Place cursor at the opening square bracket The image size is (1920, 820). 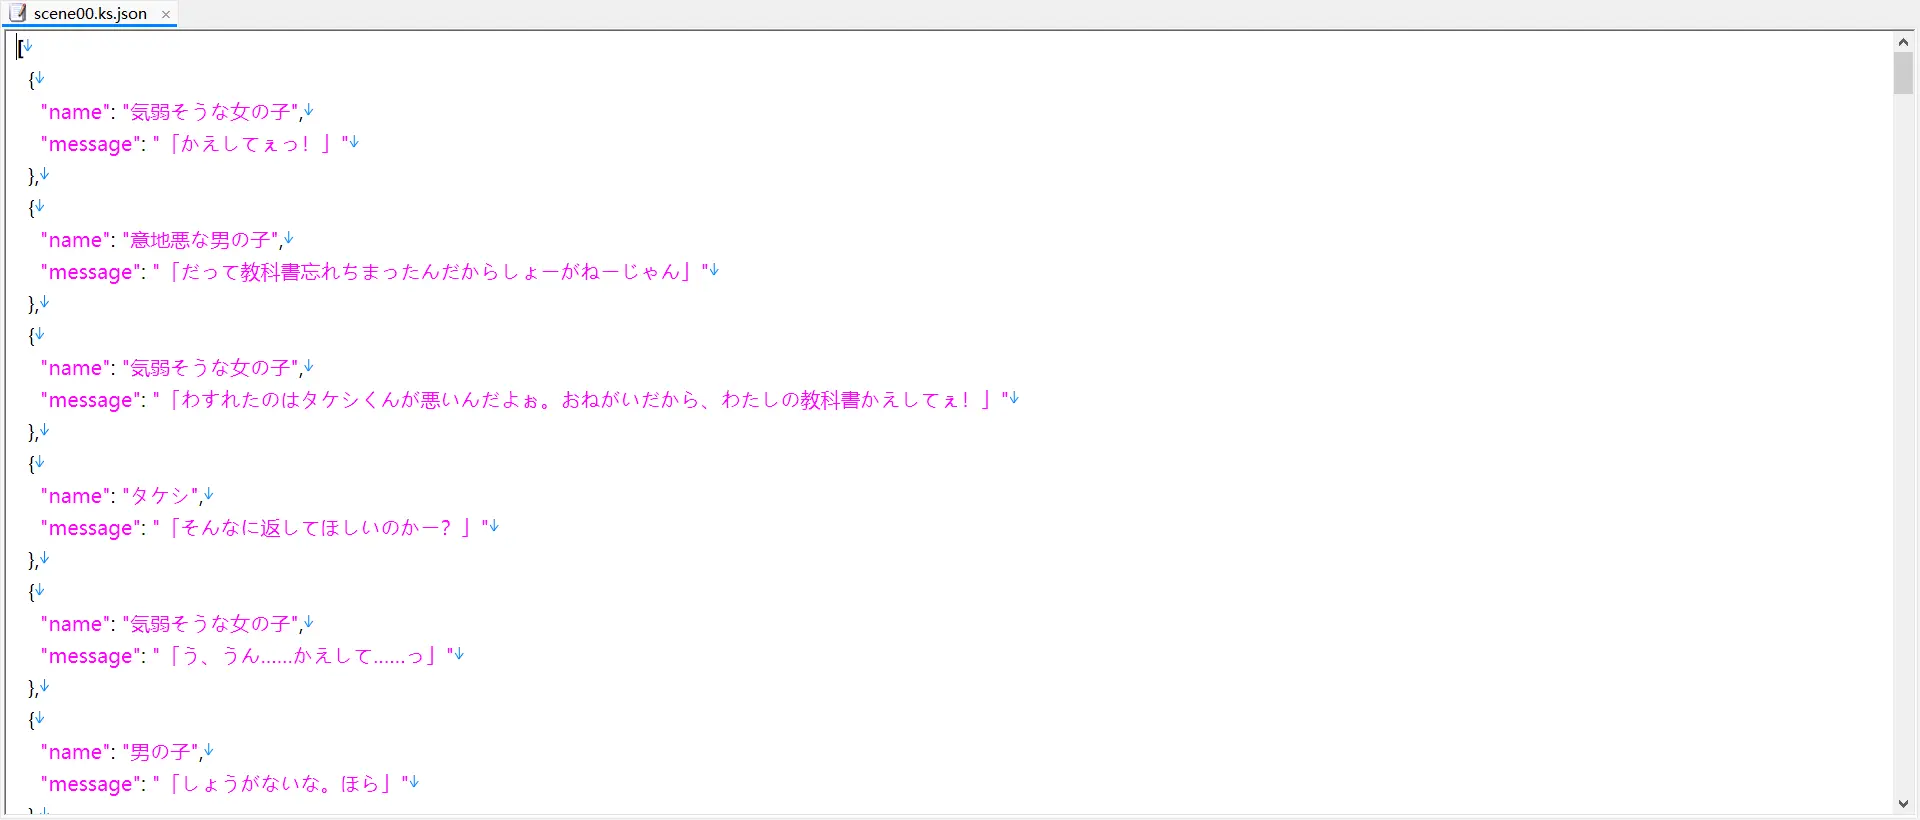20,48
